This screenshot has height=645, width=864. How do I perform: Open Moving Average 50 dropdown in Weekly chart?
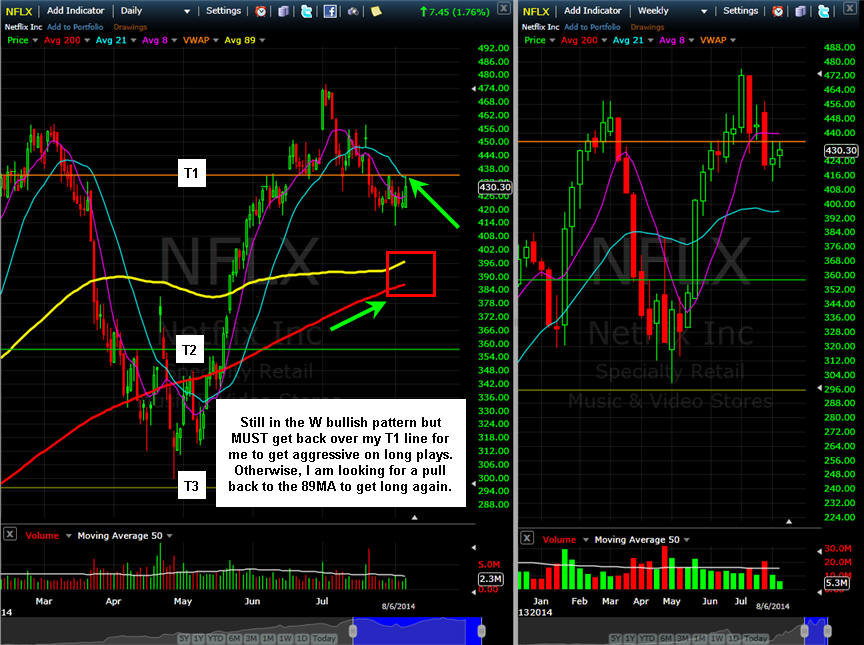pyautogui.click(x=687, y=540)
